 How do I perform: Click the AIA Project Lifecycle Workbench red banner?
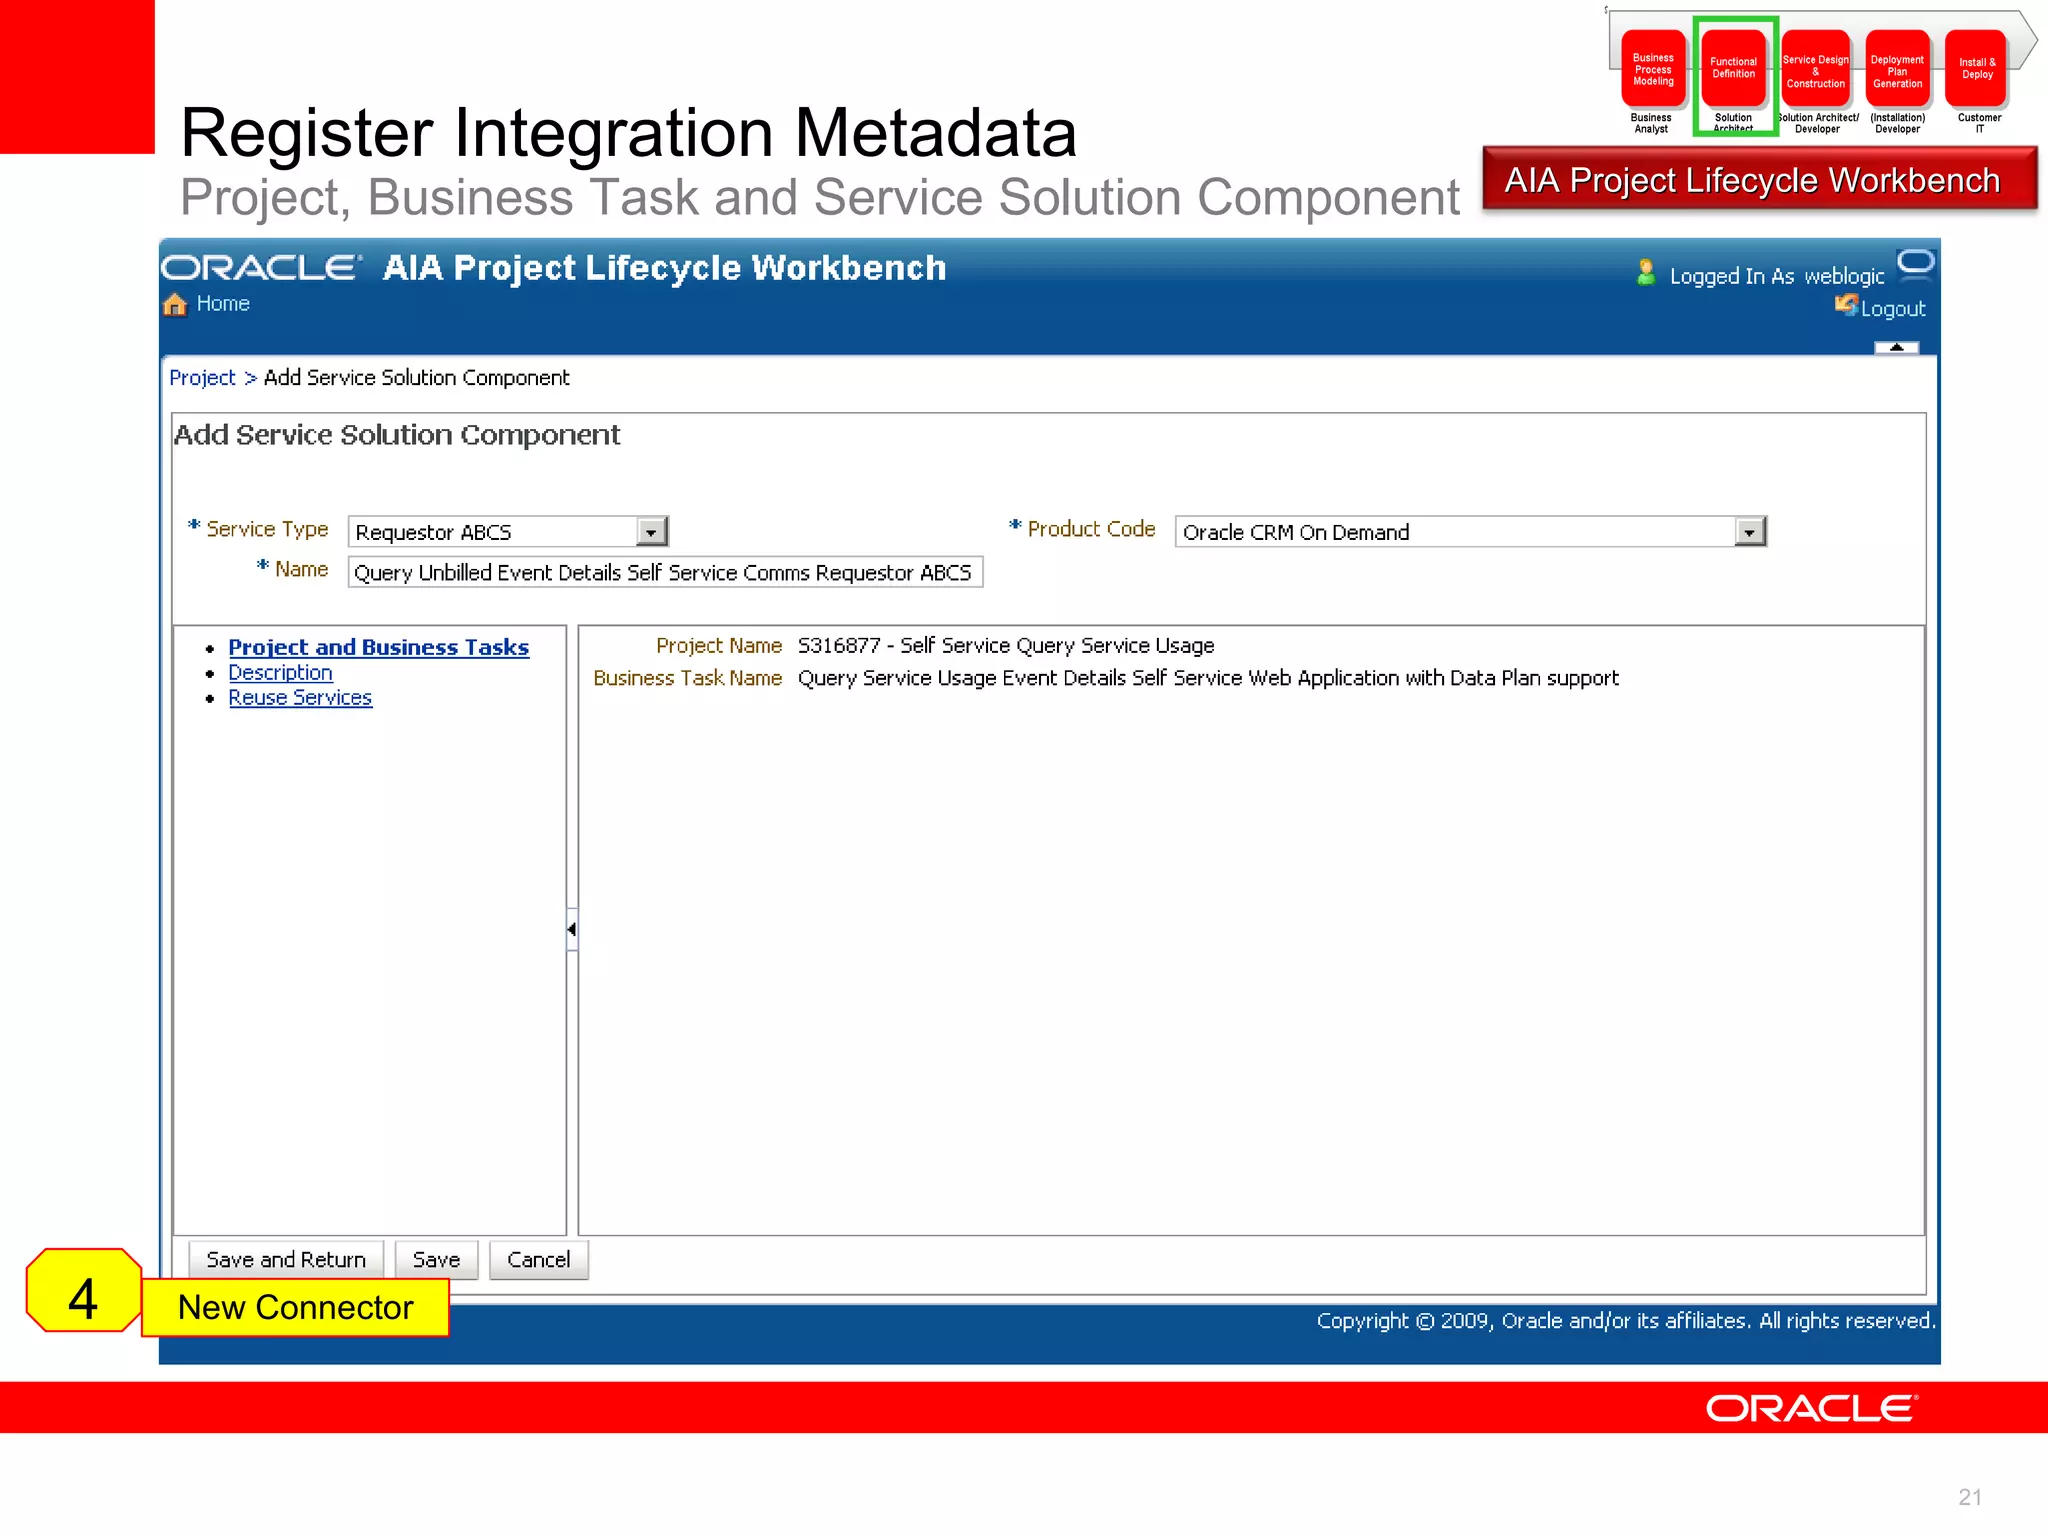(1759, 180)
